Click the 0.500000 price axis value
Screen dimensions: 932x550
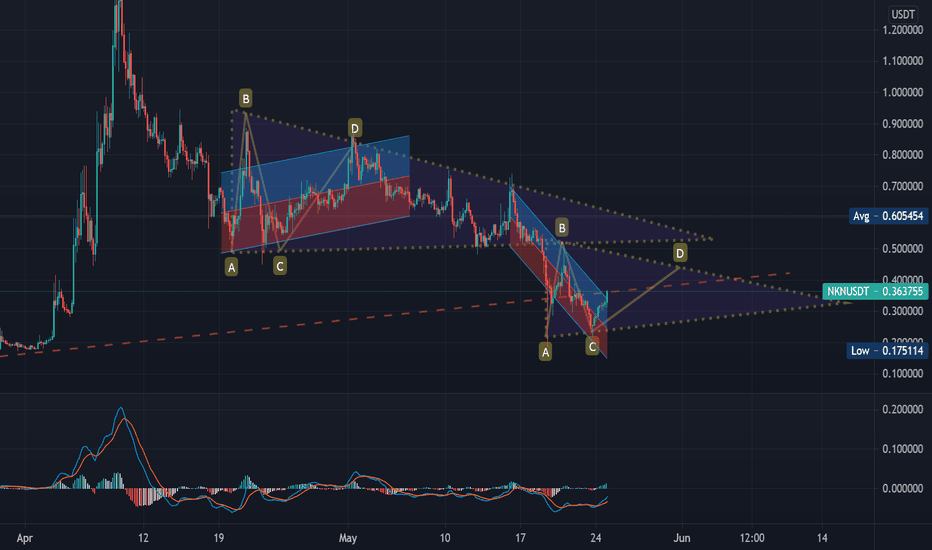tap(903, 249)
